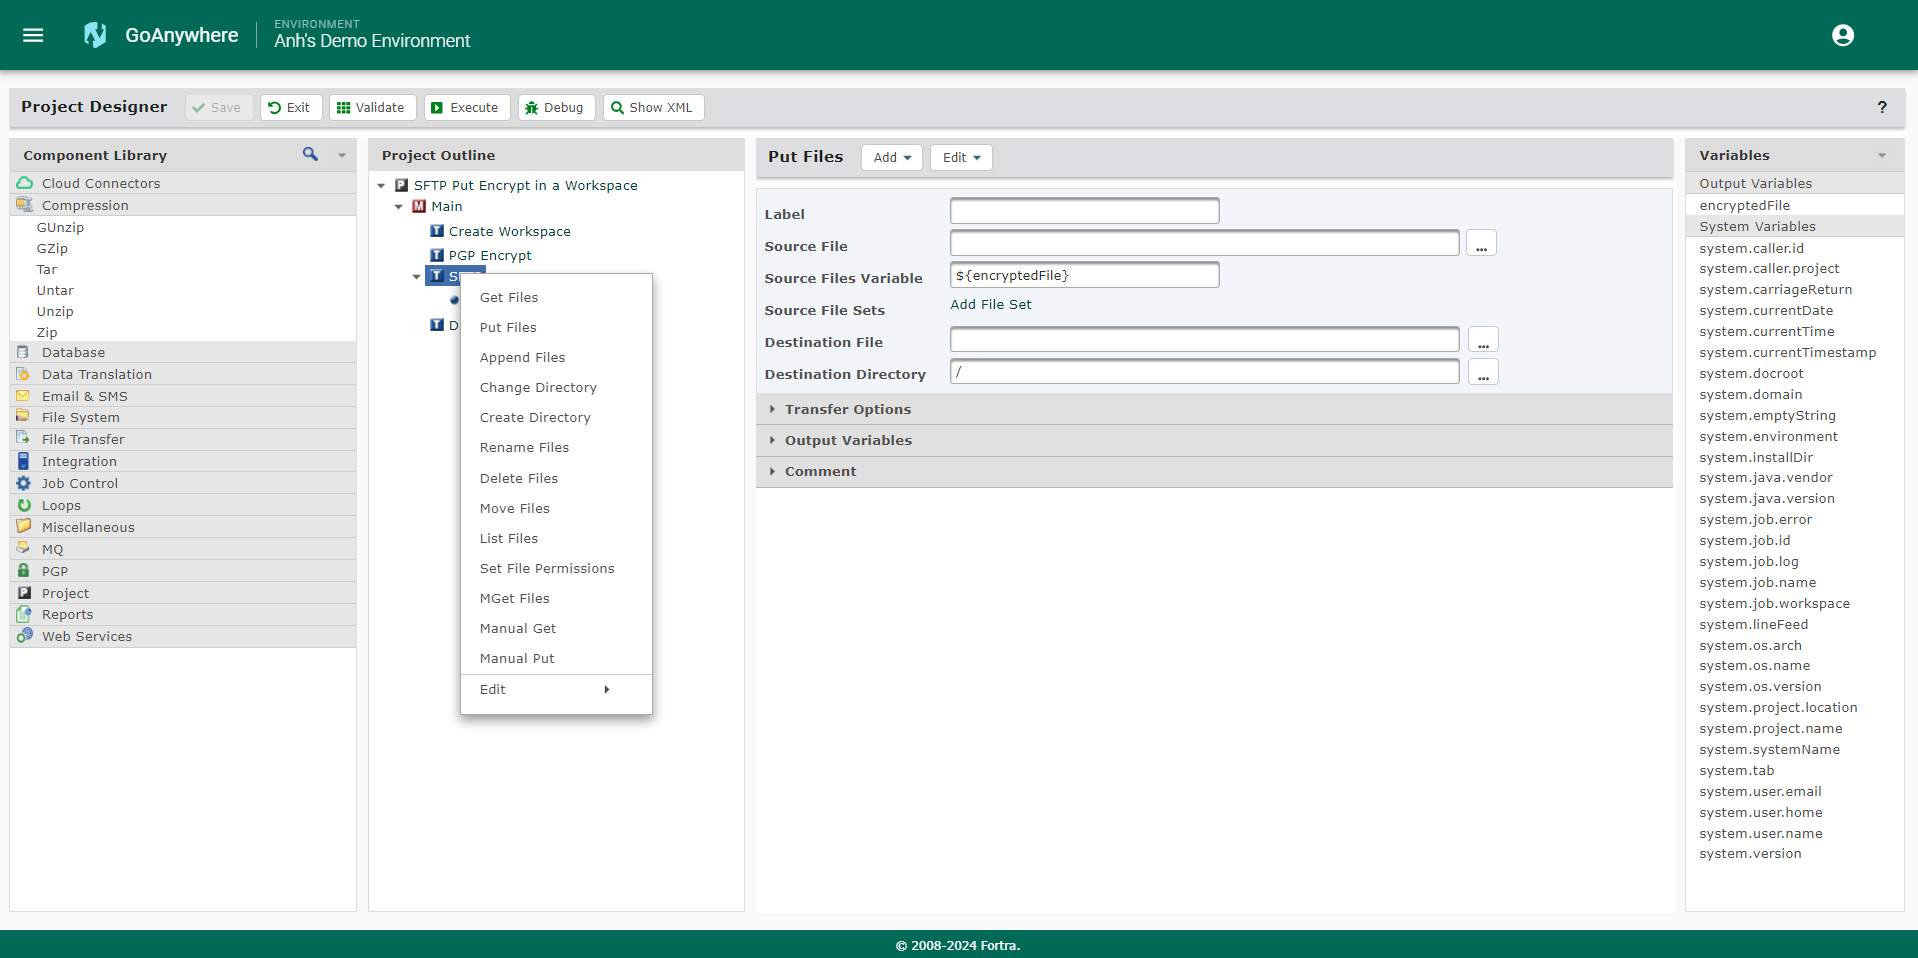Click the Component Library search magnifier icon
Viewport: 1918px width, 958px height.
(310, 154)
